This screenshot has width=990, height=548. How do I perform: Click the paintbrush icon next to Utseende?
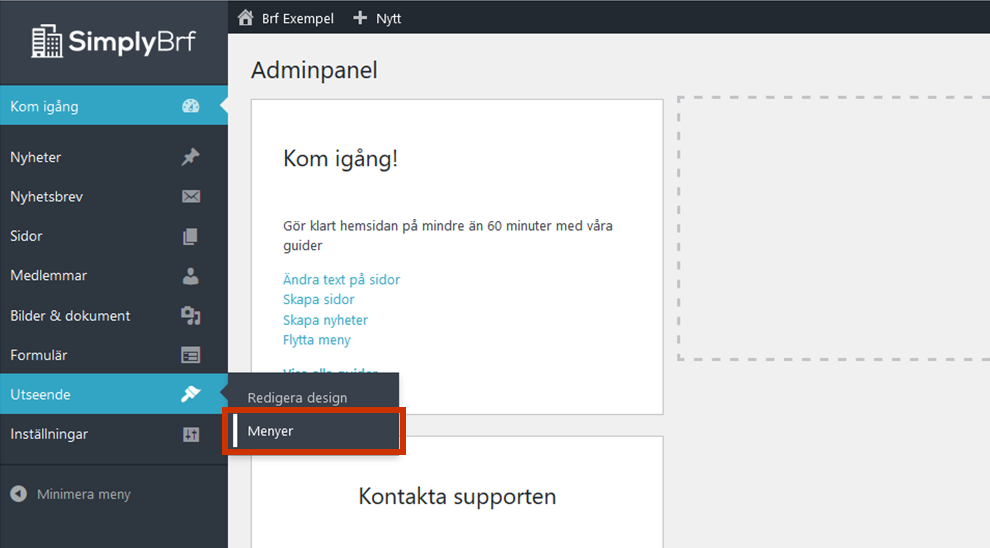point(190,394)
